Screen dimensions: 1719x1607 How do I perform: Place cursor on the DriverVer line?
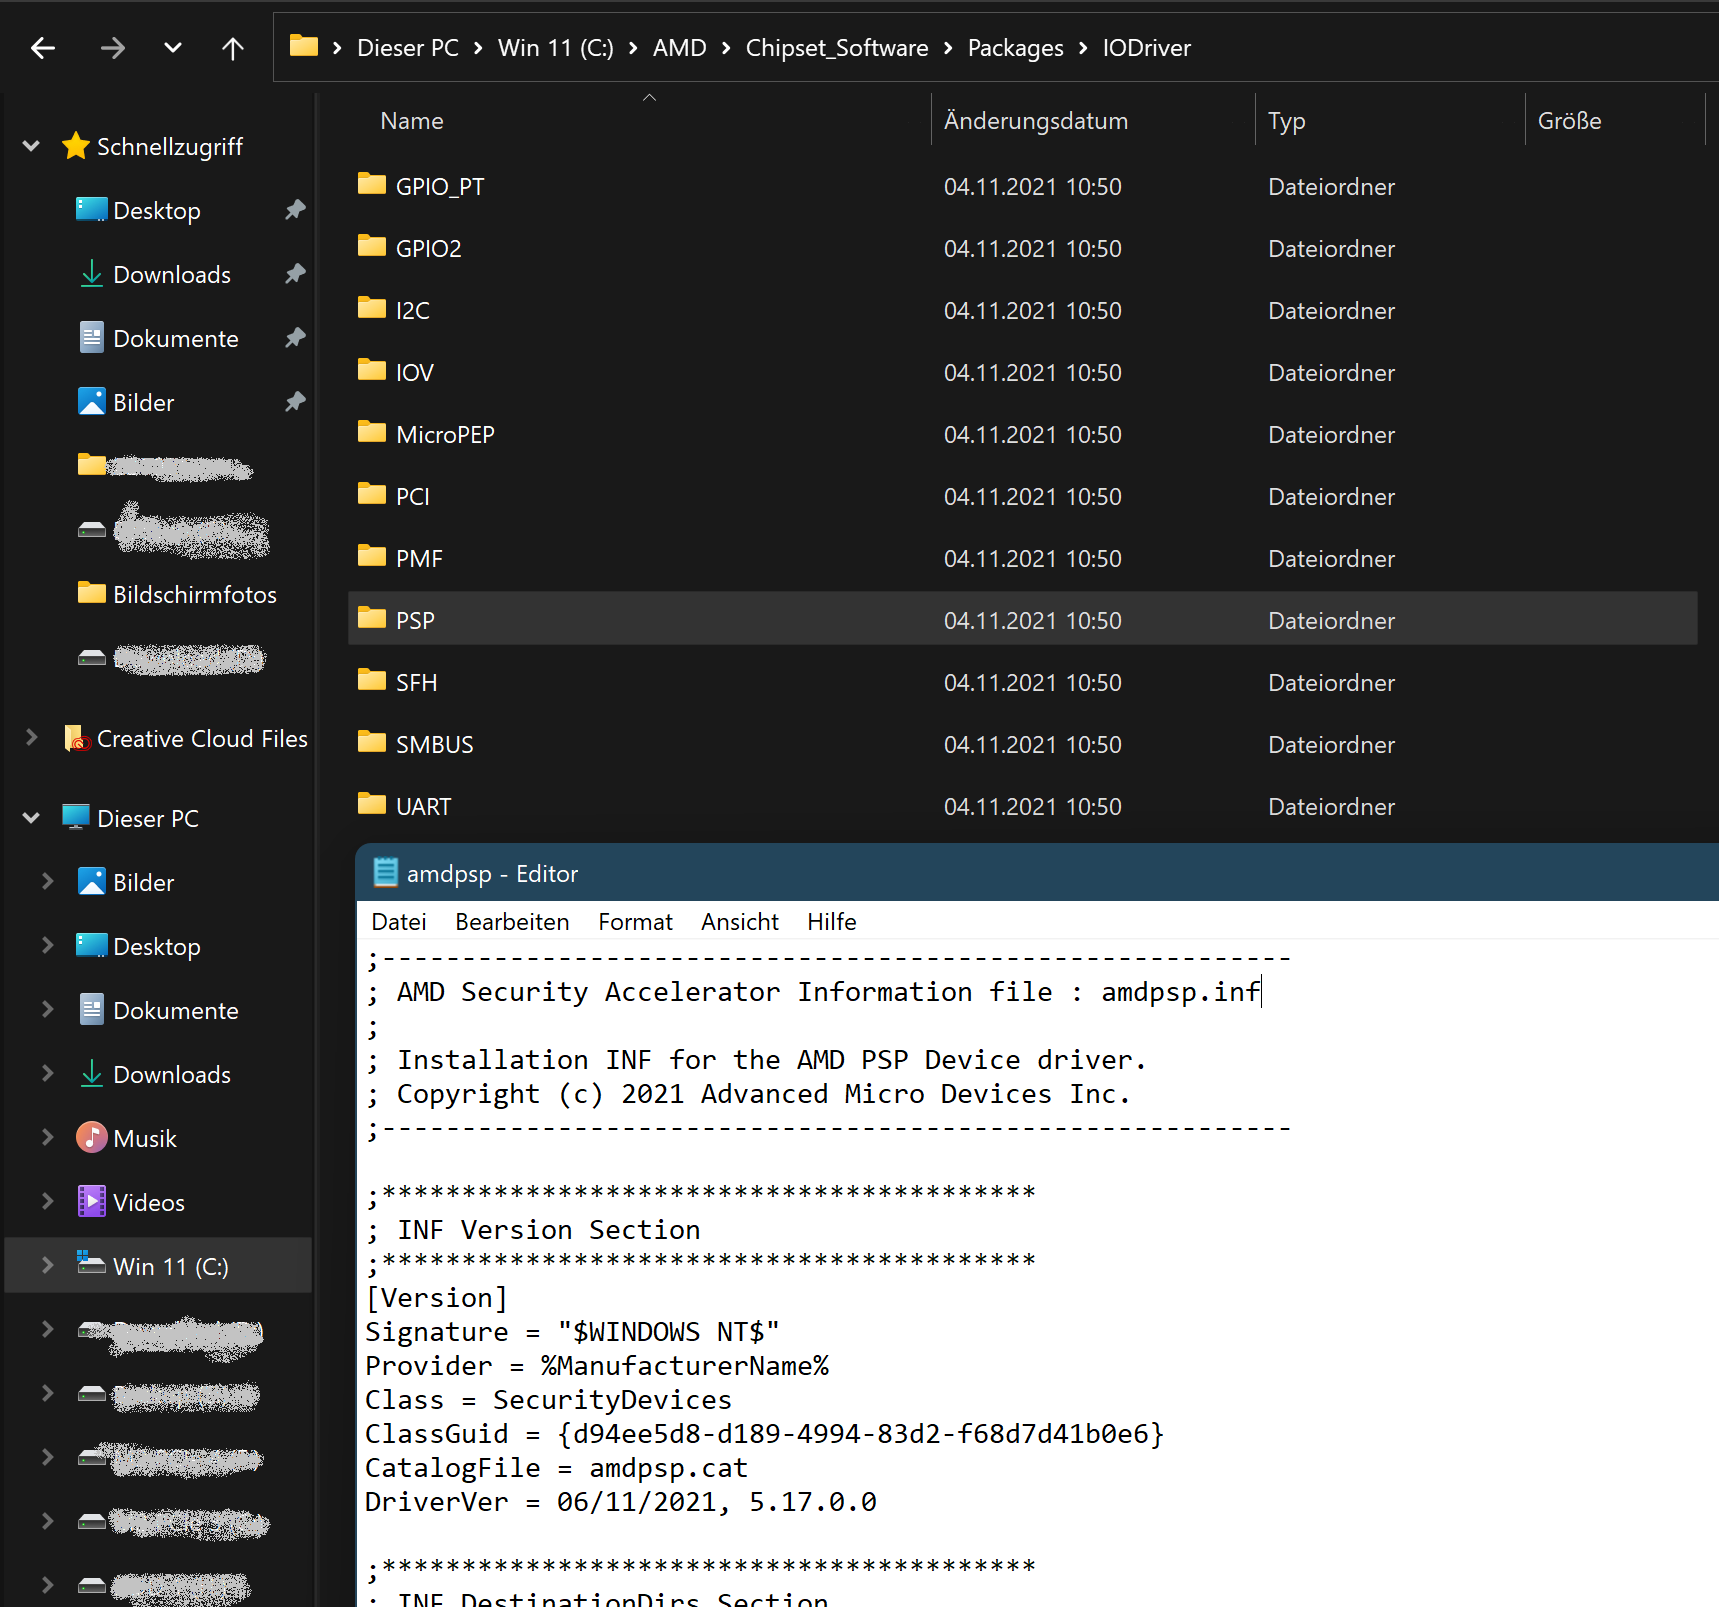coord(621,1502)
